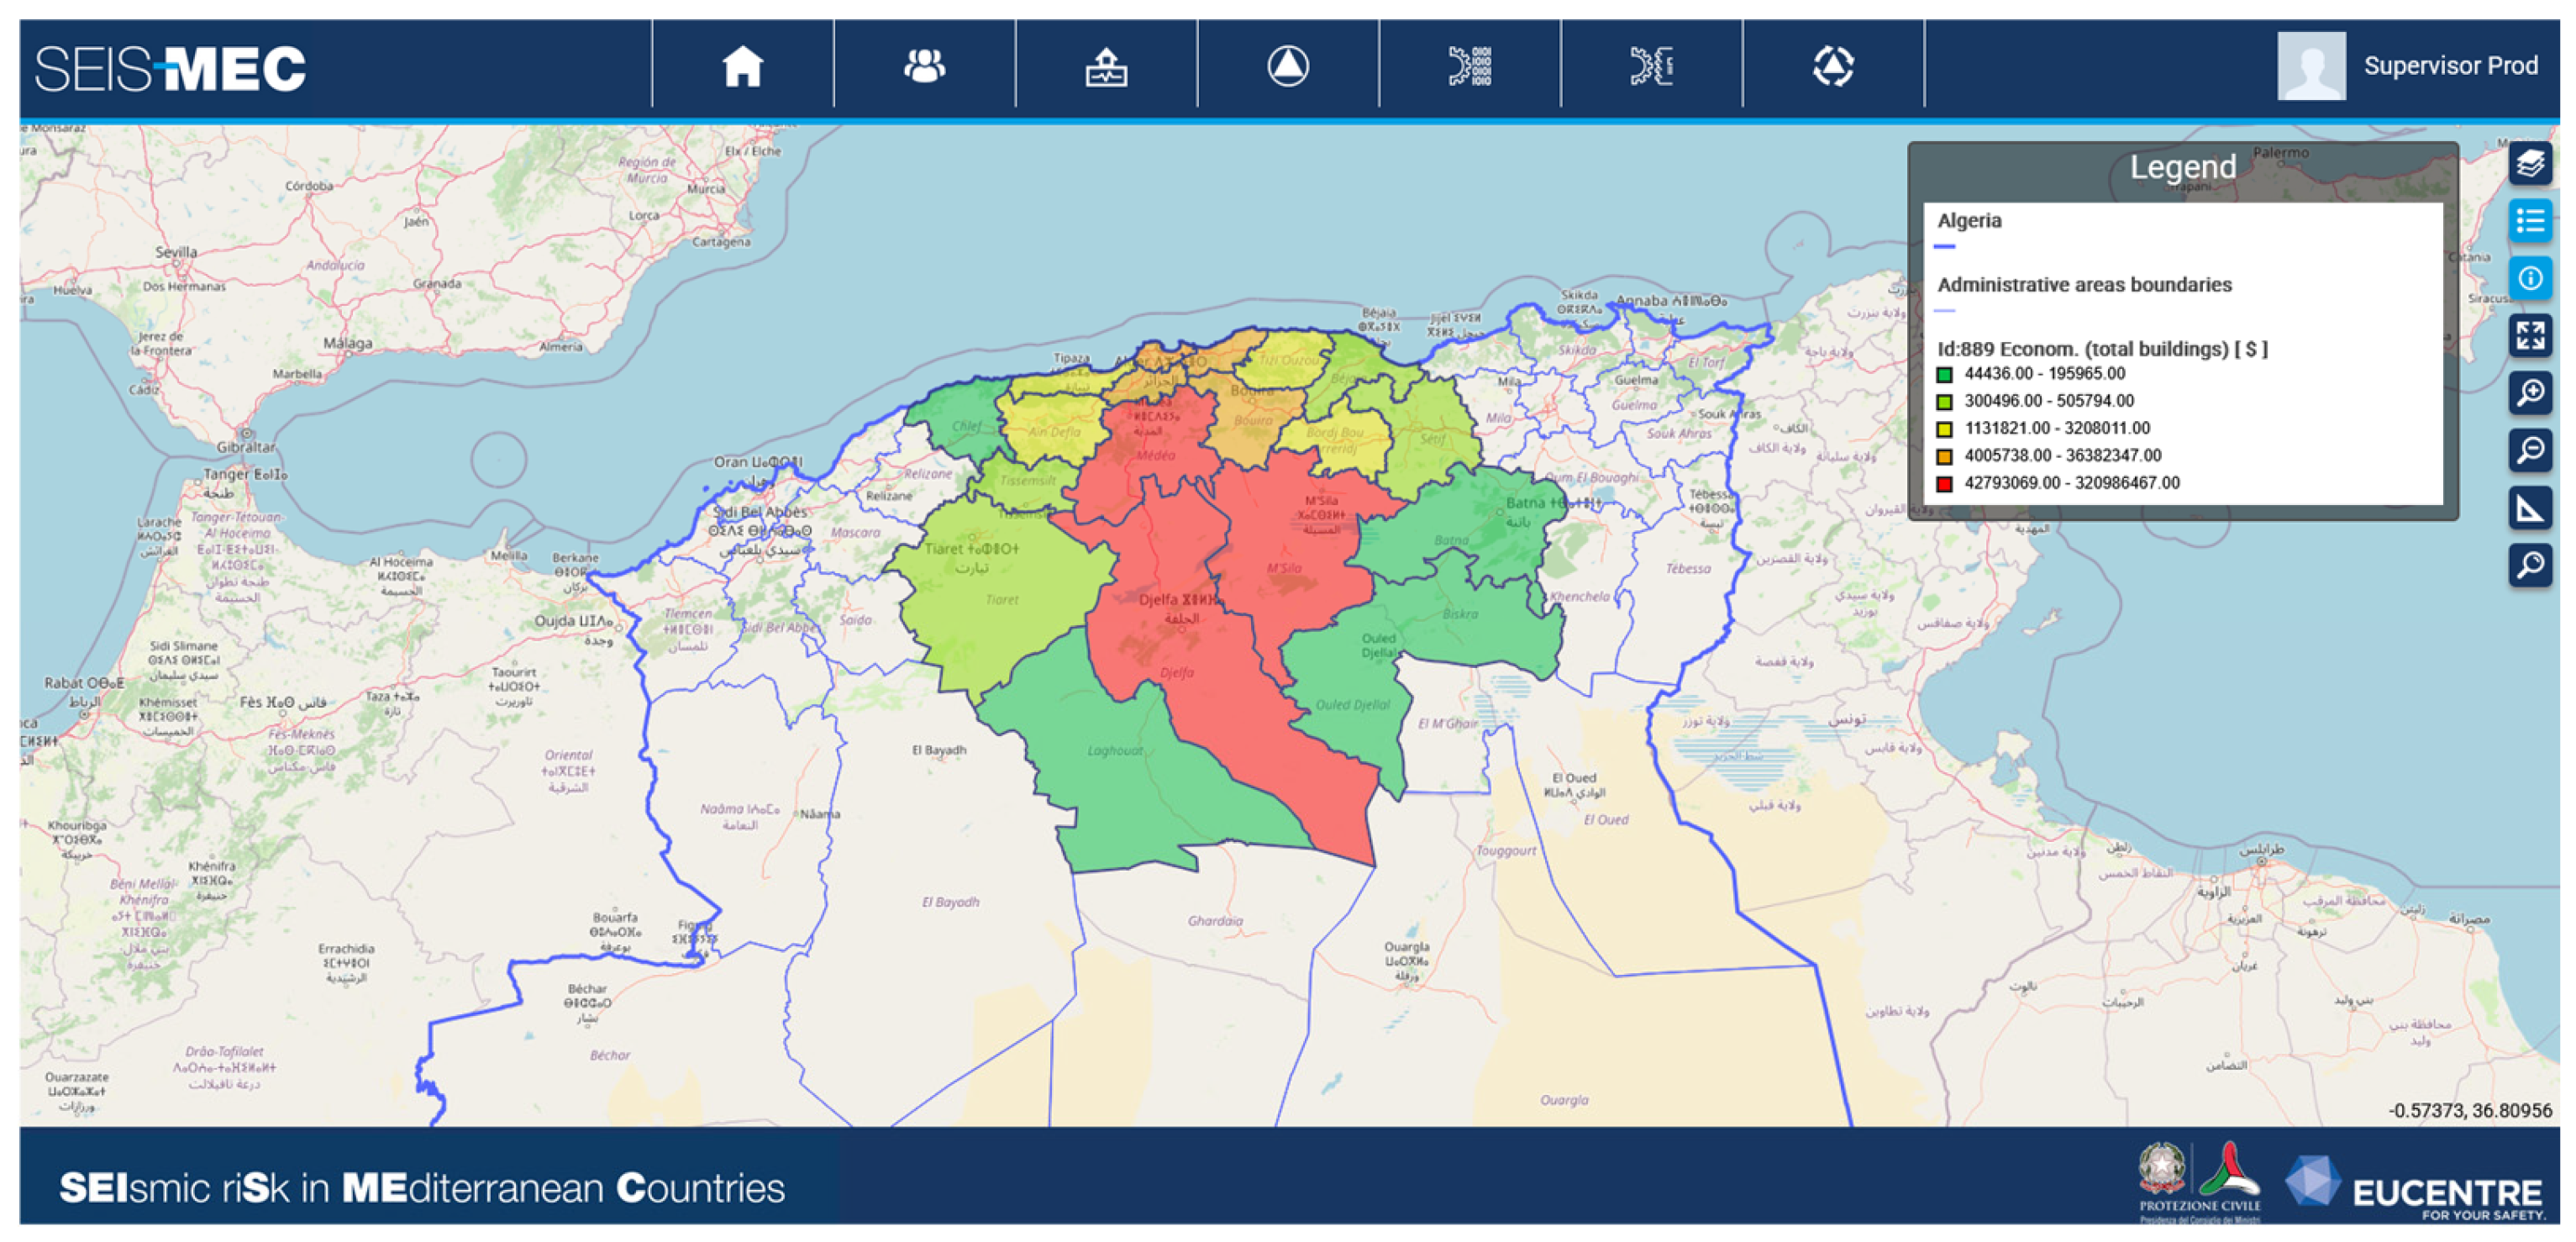Open the binary data processing icon
The image size is (2576, 1242).
coord(1469,67)
